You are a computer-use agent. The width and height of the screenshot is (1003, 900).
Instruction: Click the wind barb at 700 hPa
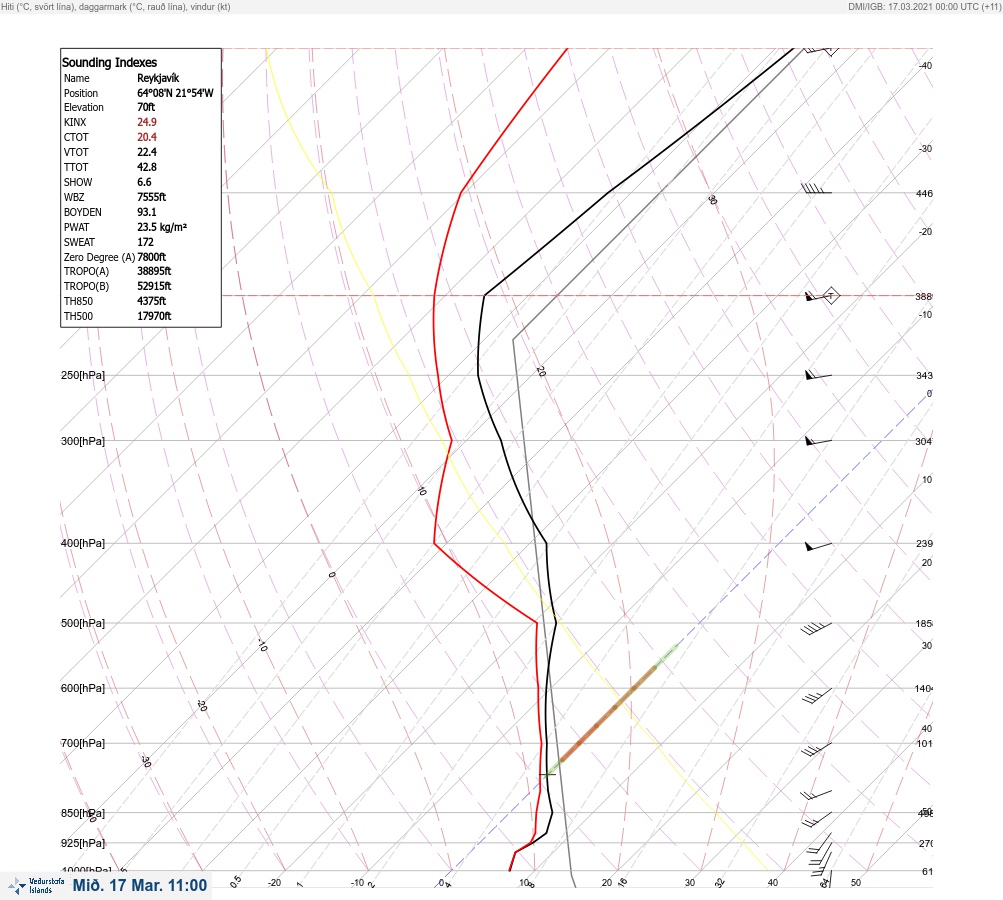[x=817, y=750]
